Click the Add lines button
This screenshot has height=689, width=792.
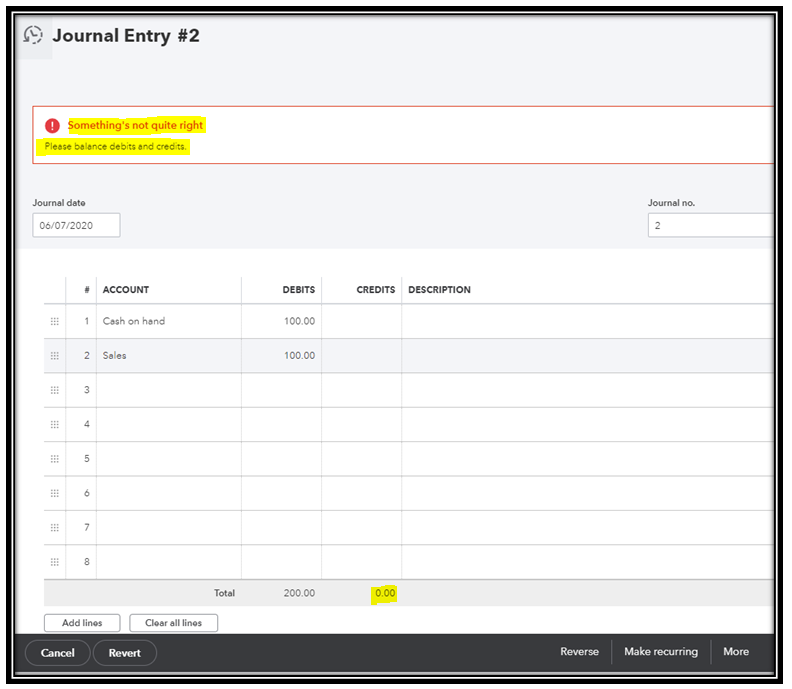tap(82, 623)
